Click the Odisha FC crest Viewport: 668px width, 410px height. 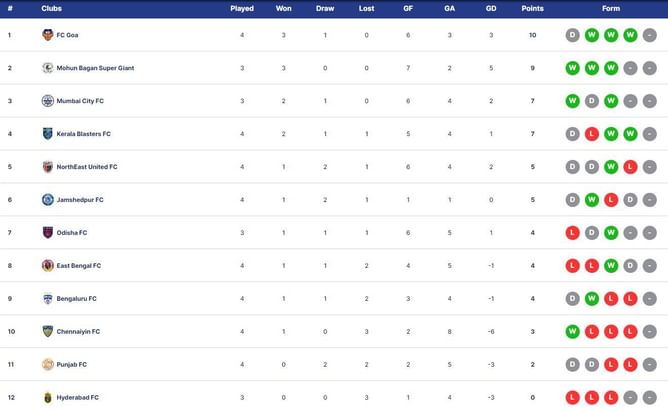(x=47, y=233)
